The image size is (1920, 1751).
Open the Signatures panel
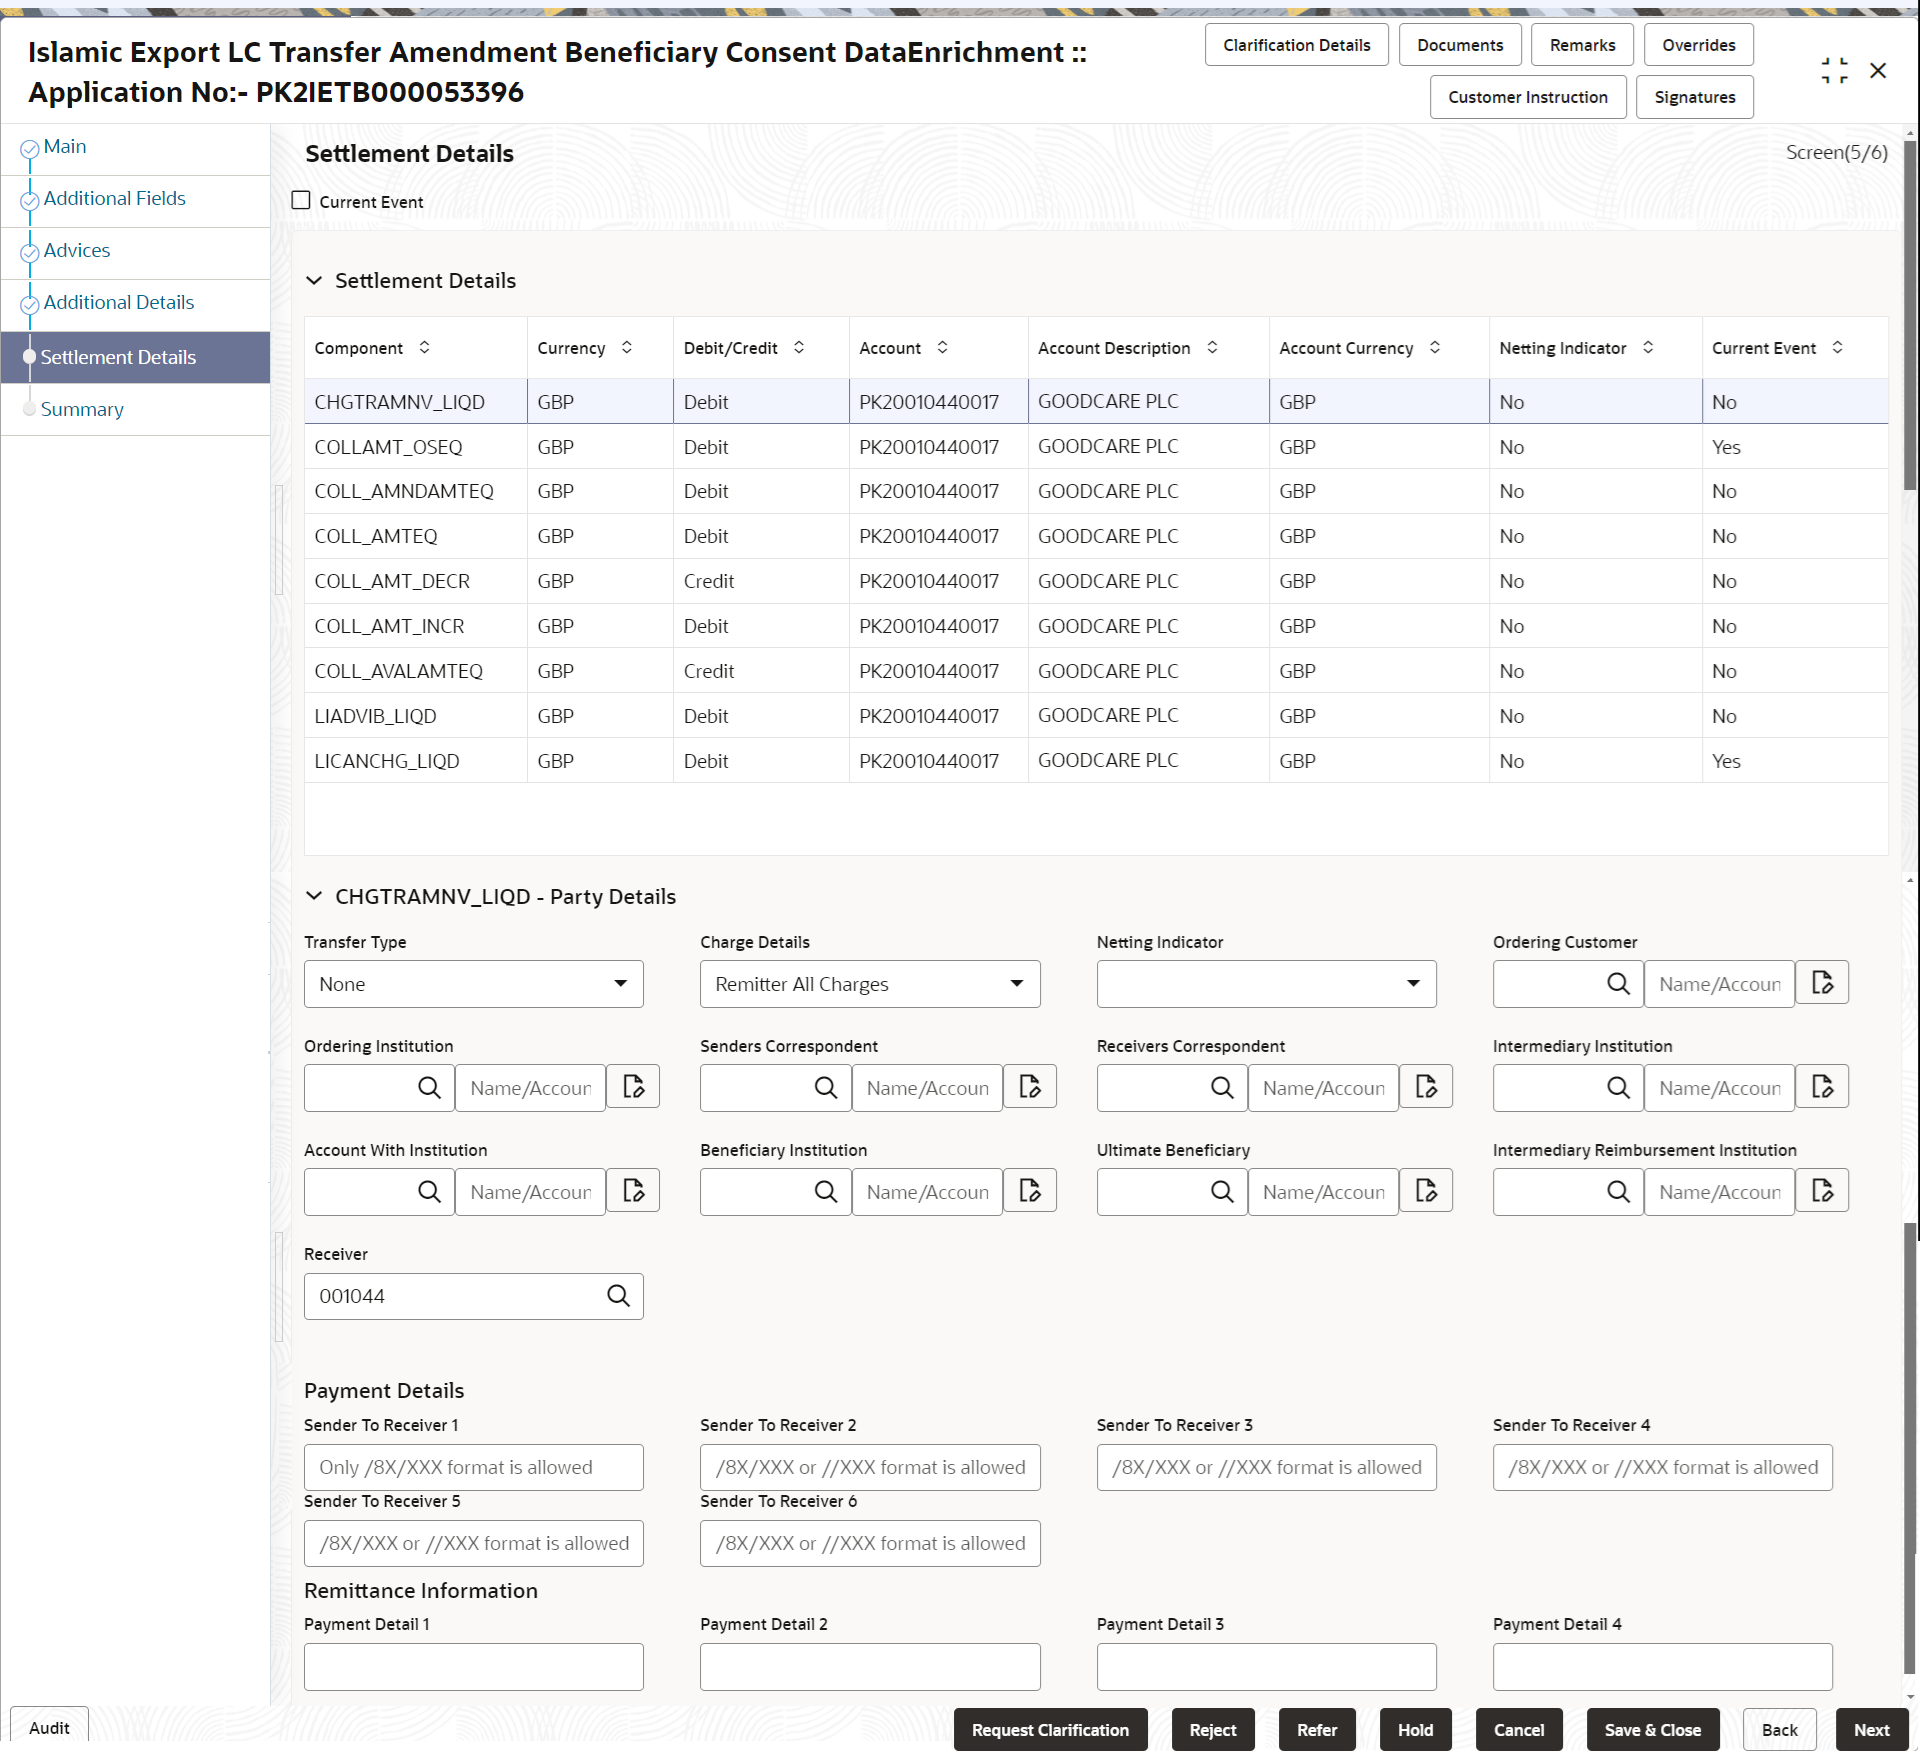1694,96
